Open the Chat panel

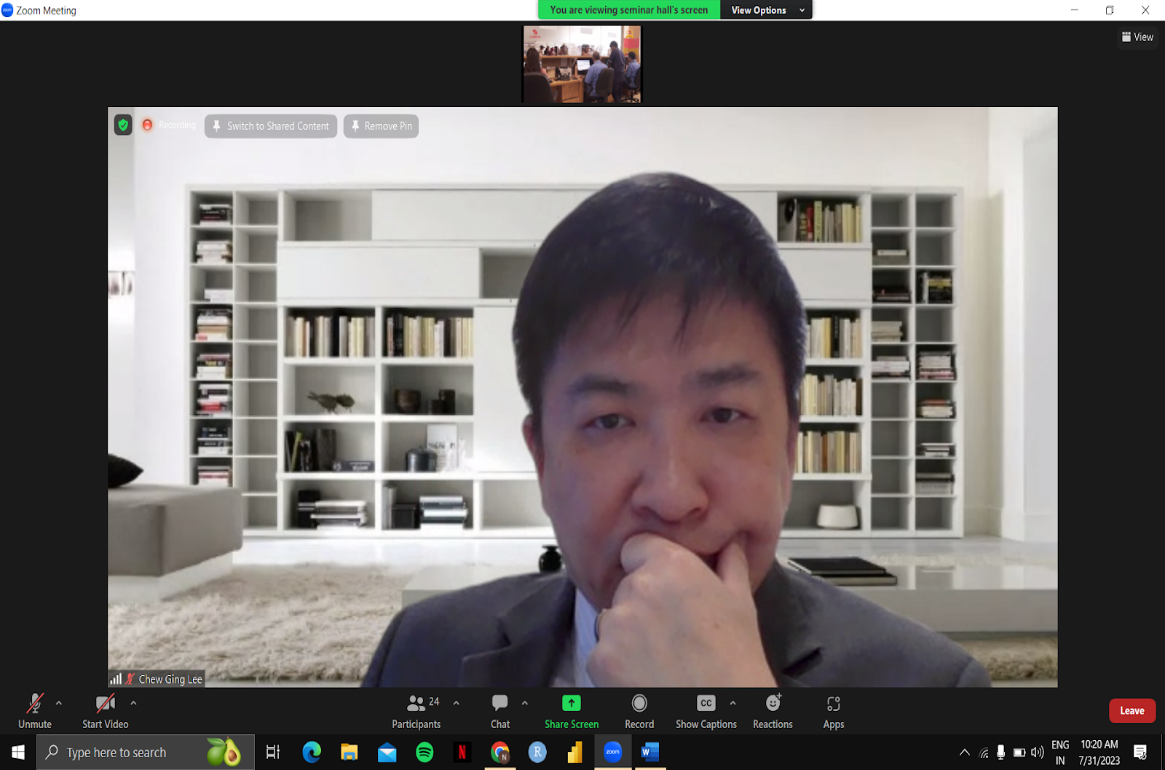click(500, 703)
